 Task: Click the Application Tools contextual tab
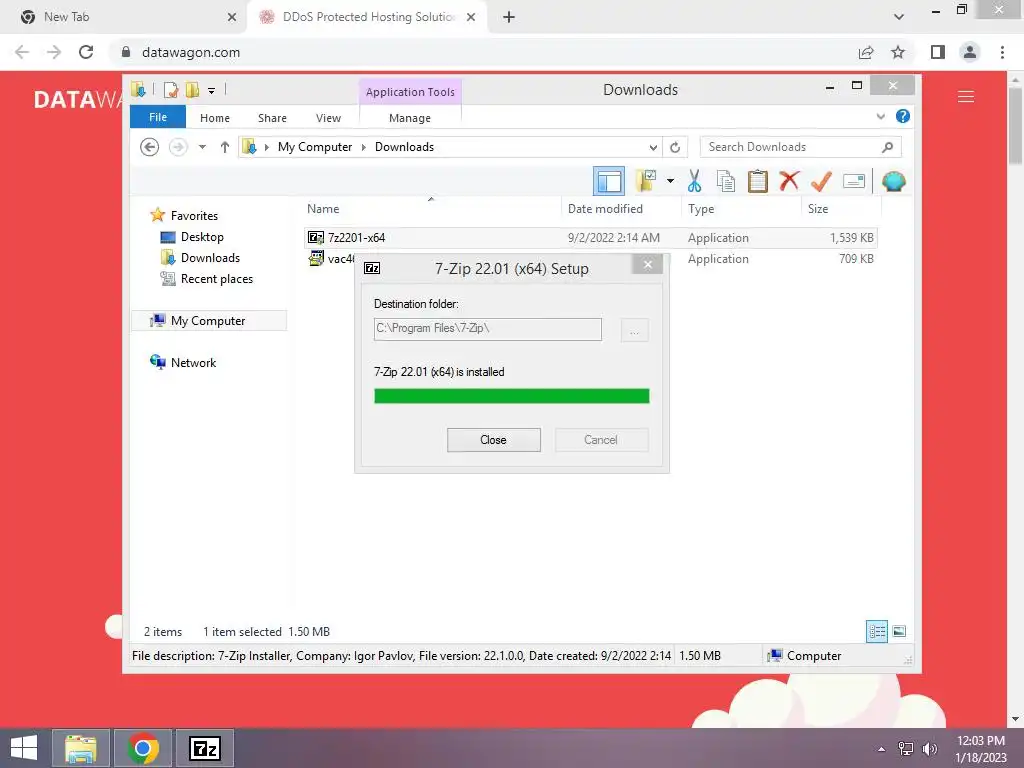click(x=410, y=92)
